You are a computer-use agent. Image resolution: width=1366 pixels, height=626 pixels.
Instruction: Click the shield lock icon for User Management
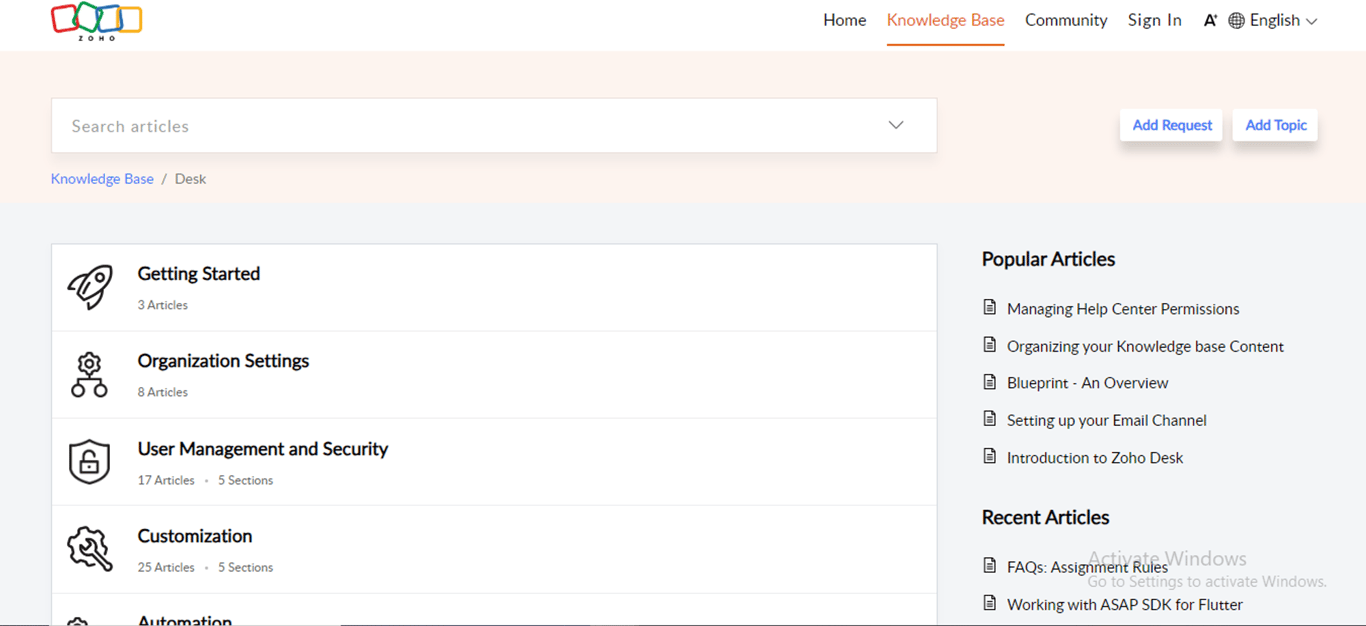pos(89,461)
